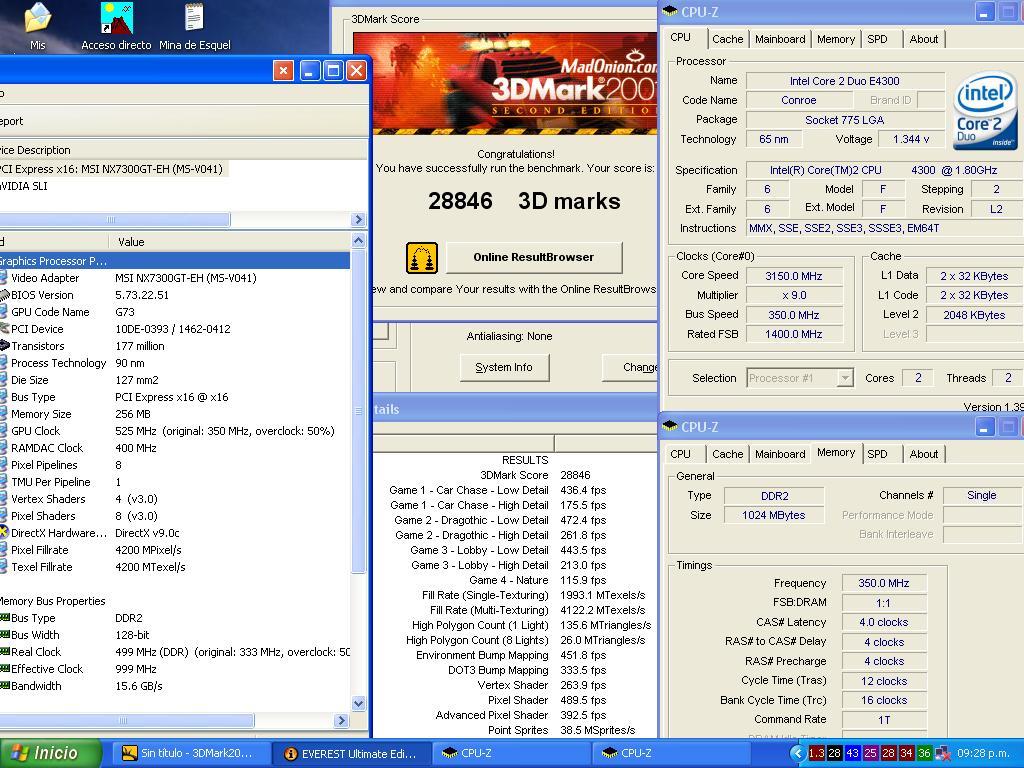This screenshot has height=768, width=1024.
Task: Click the Size 1024 MBytes field
Action: pyautogui.click(x=773, y=515)
